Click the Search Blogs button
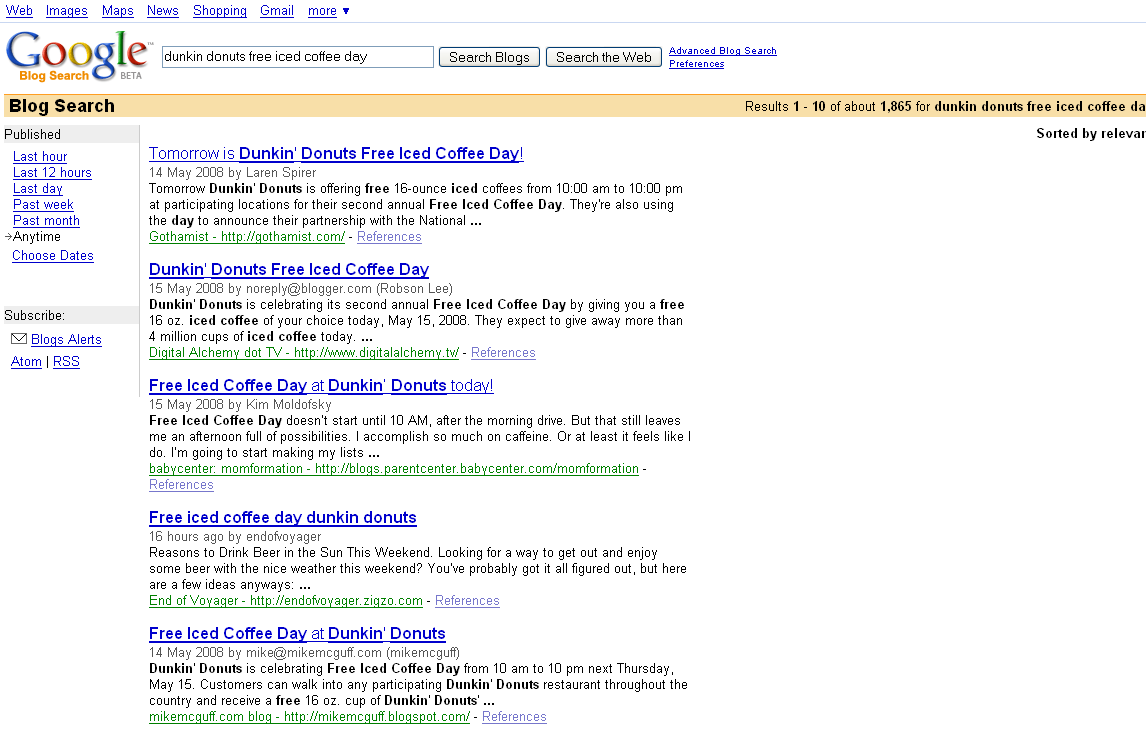1146x733 pixels. pyautogui.click(x=489, y=57)
